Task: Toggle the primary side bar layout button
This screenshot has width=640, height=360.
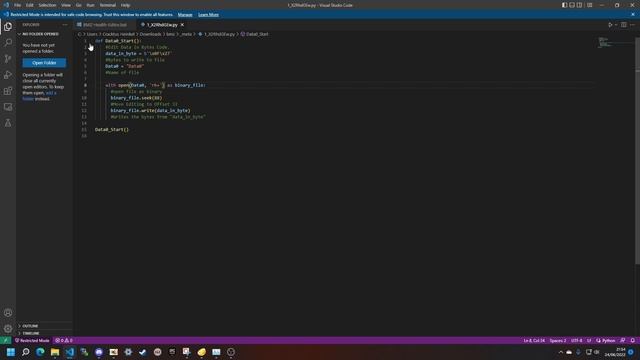Action: pyautogui.click(x=564, y=5)
